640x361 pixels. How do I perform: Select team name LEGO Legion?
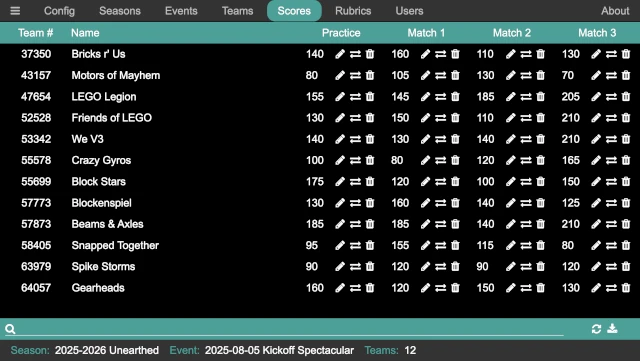[x=104, y=96]
